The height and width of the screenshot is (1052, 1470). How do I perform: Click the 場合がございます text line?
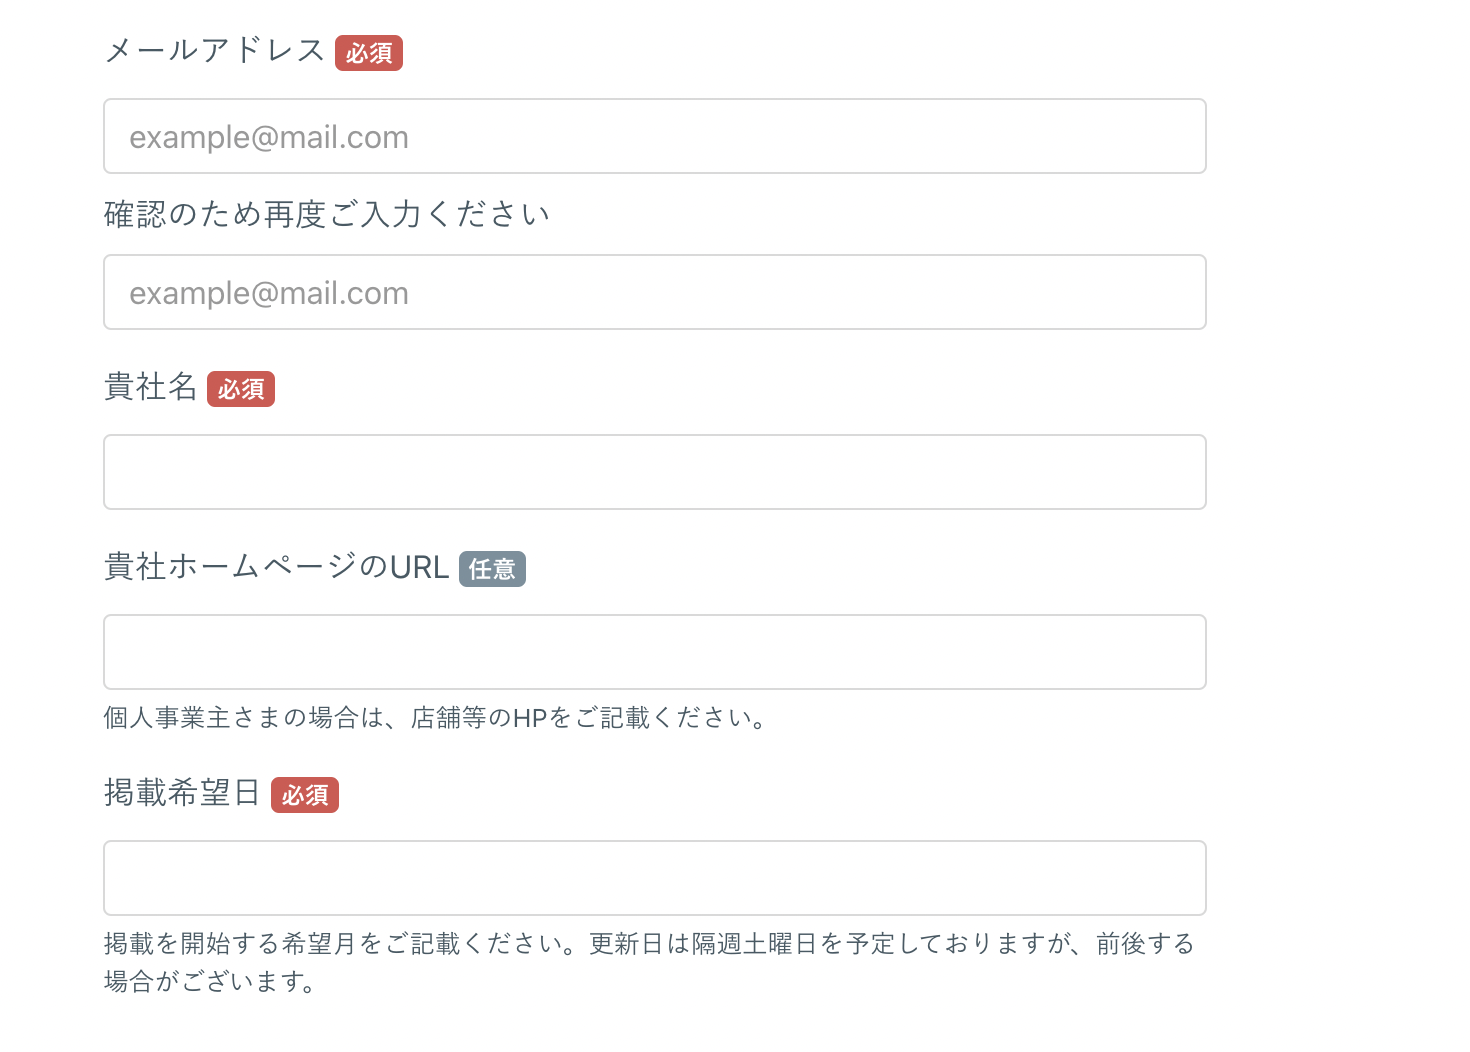210,982
